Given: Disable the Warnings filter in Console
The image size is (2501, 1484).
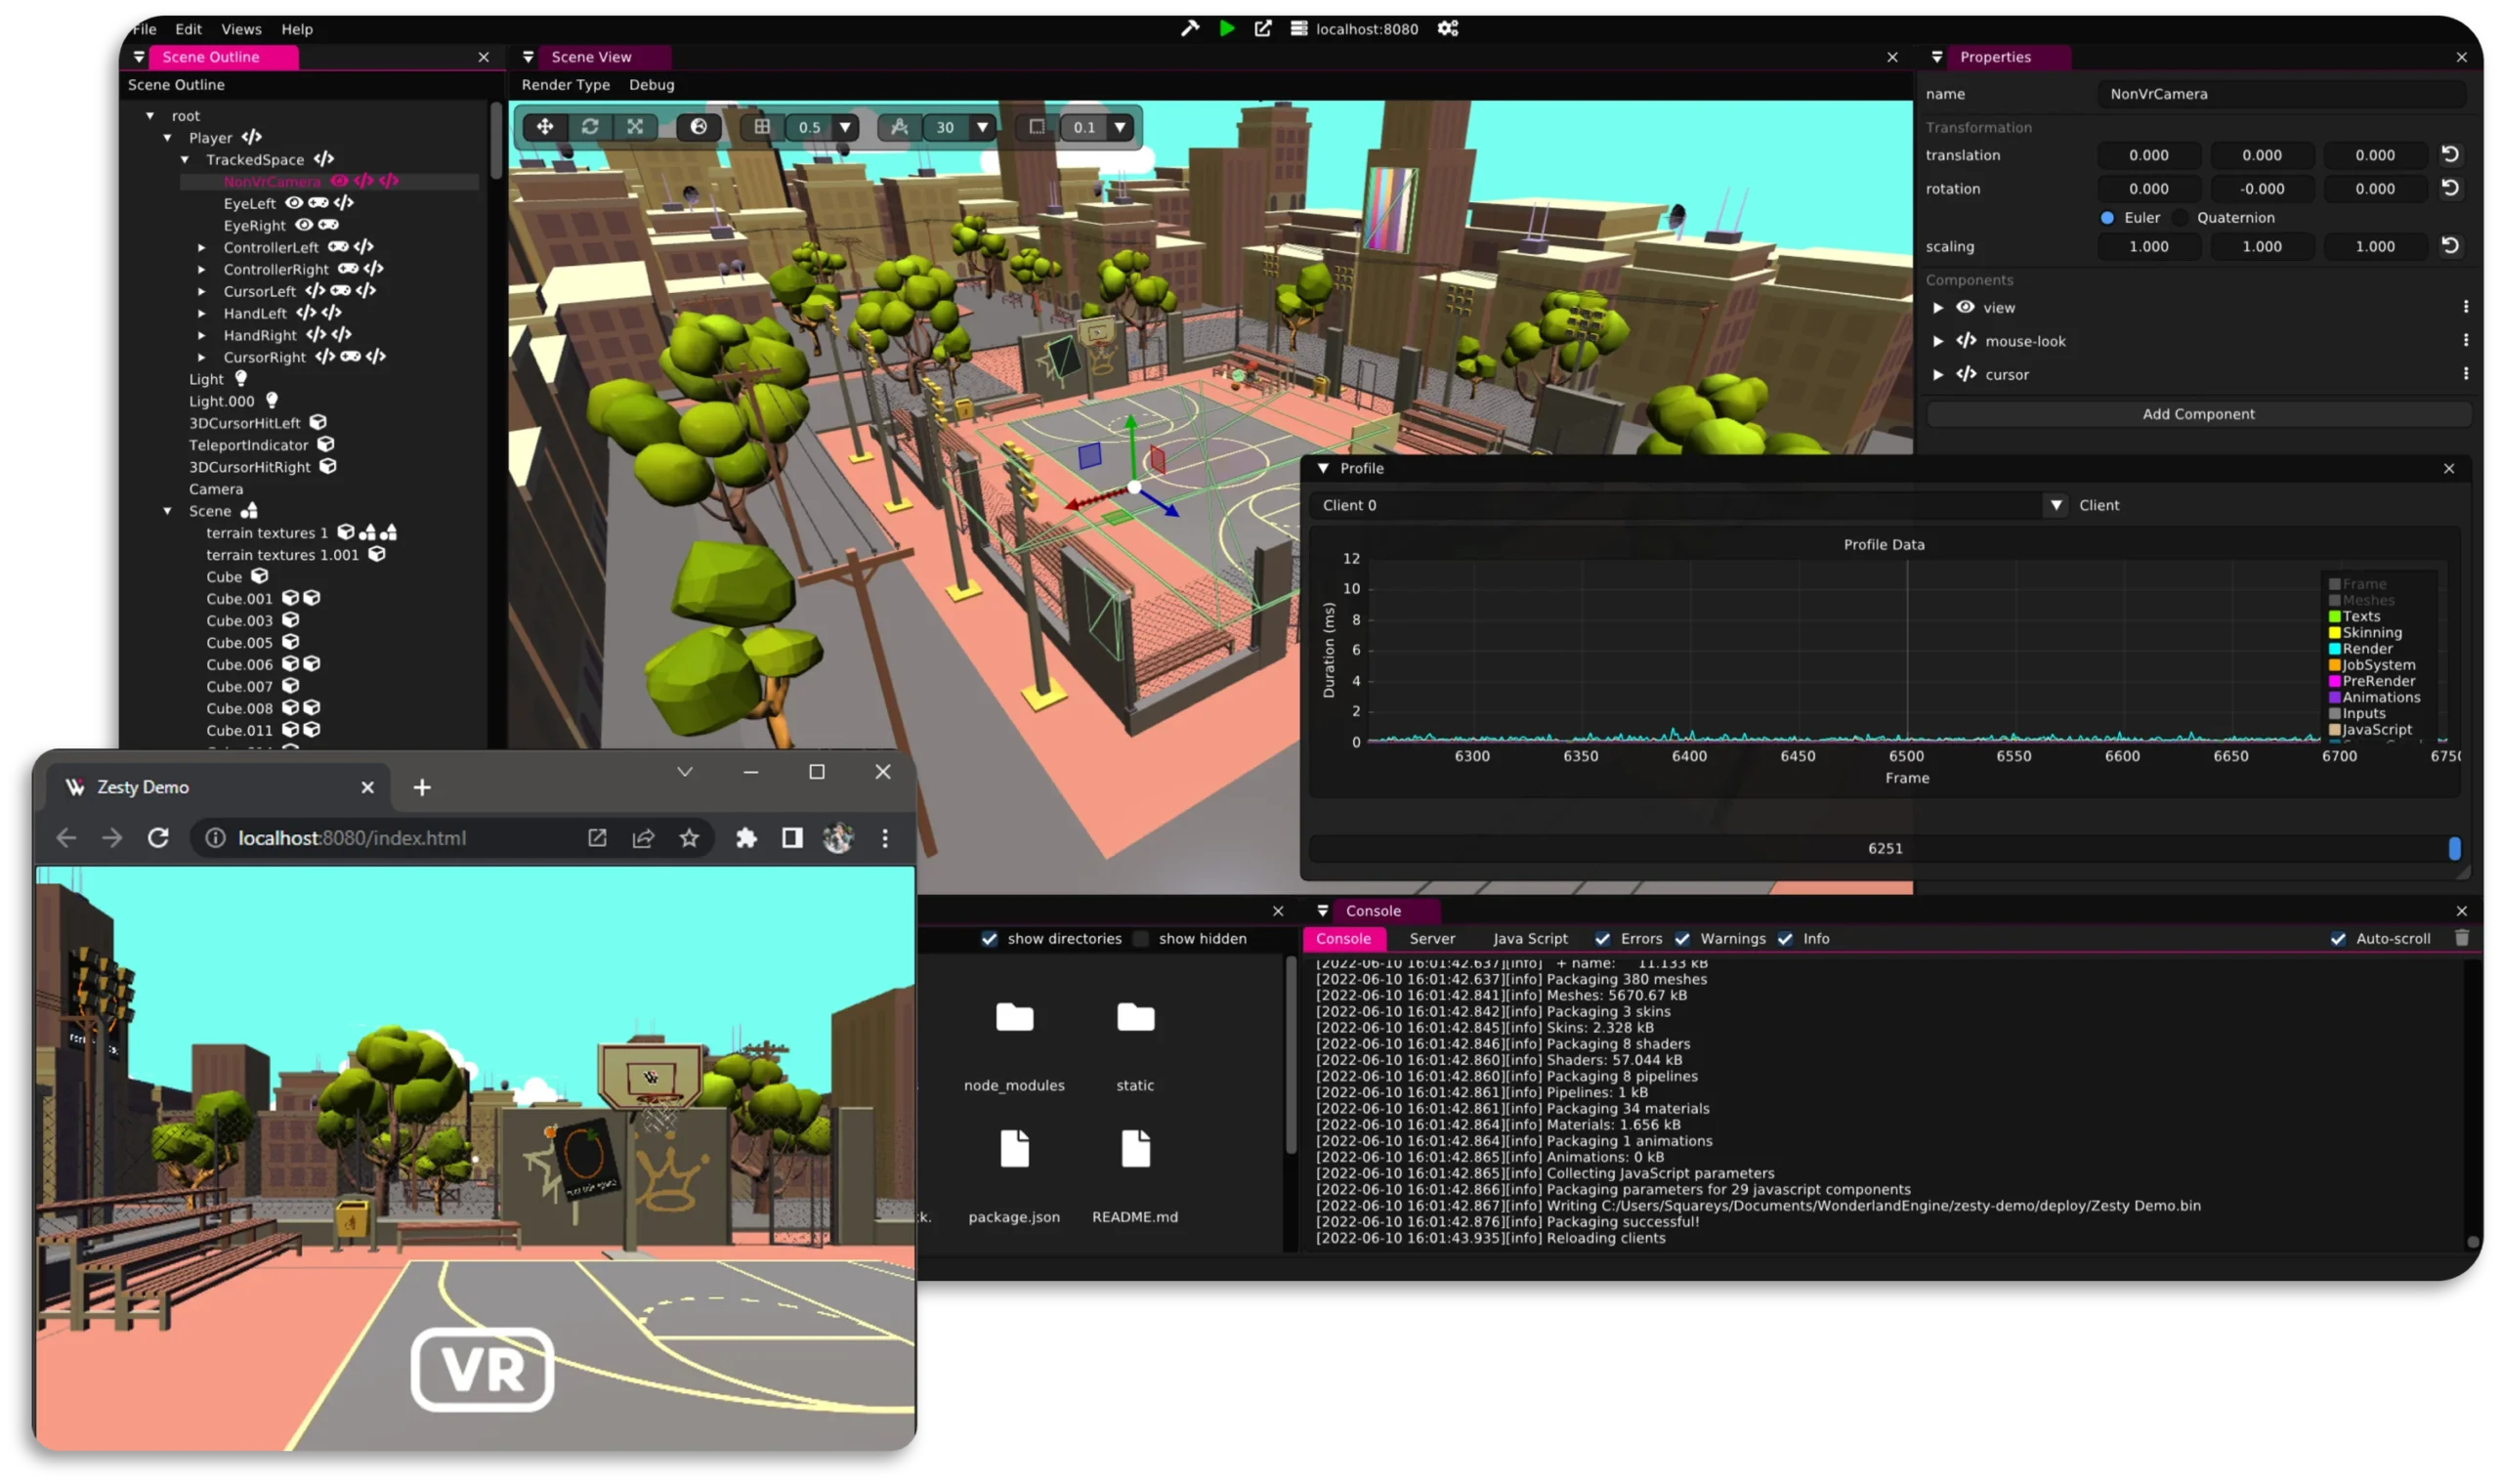Looking at the screenshot, I should coord(1683,938).
